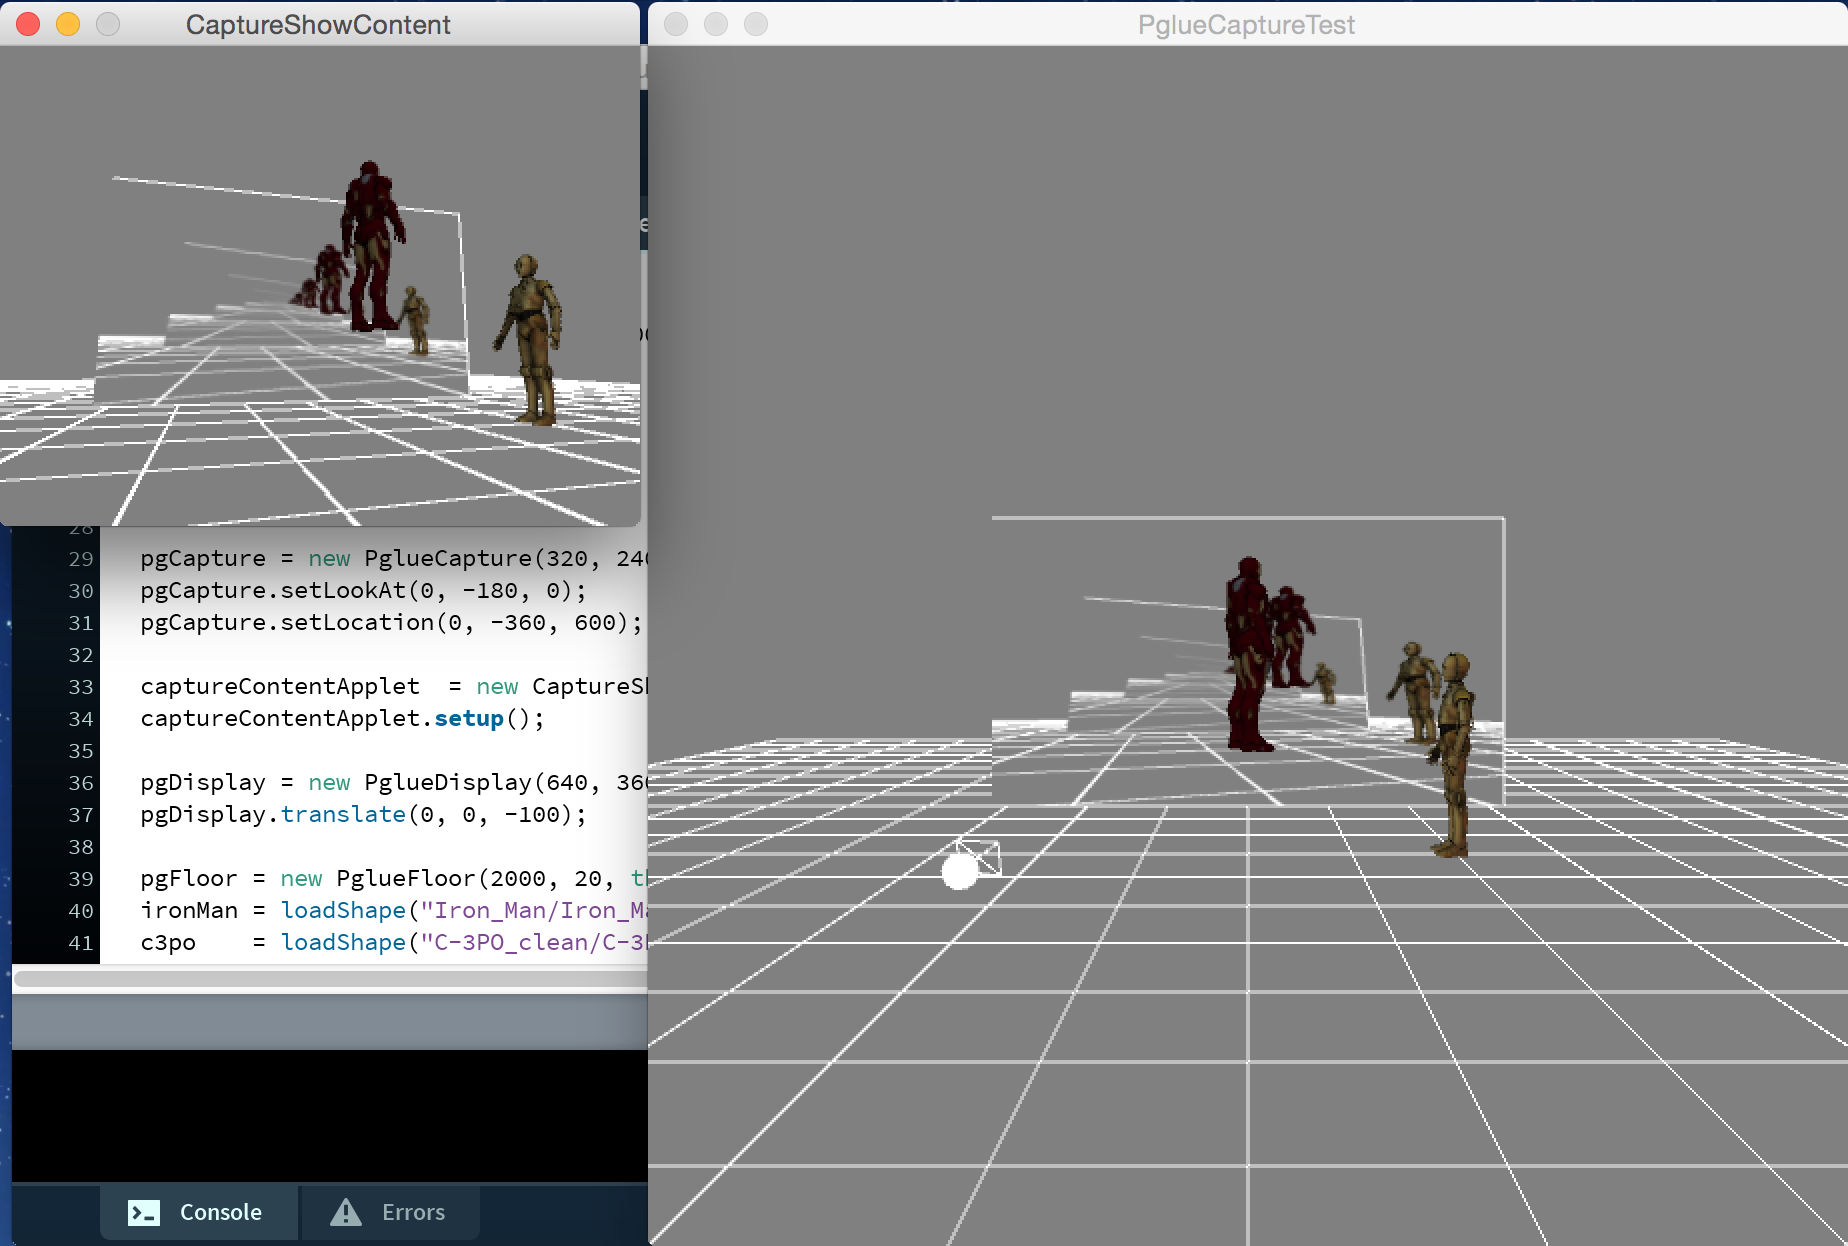Click the CaptureShowContent title text
The image size is (1848, 1246).
pos(318,24)
